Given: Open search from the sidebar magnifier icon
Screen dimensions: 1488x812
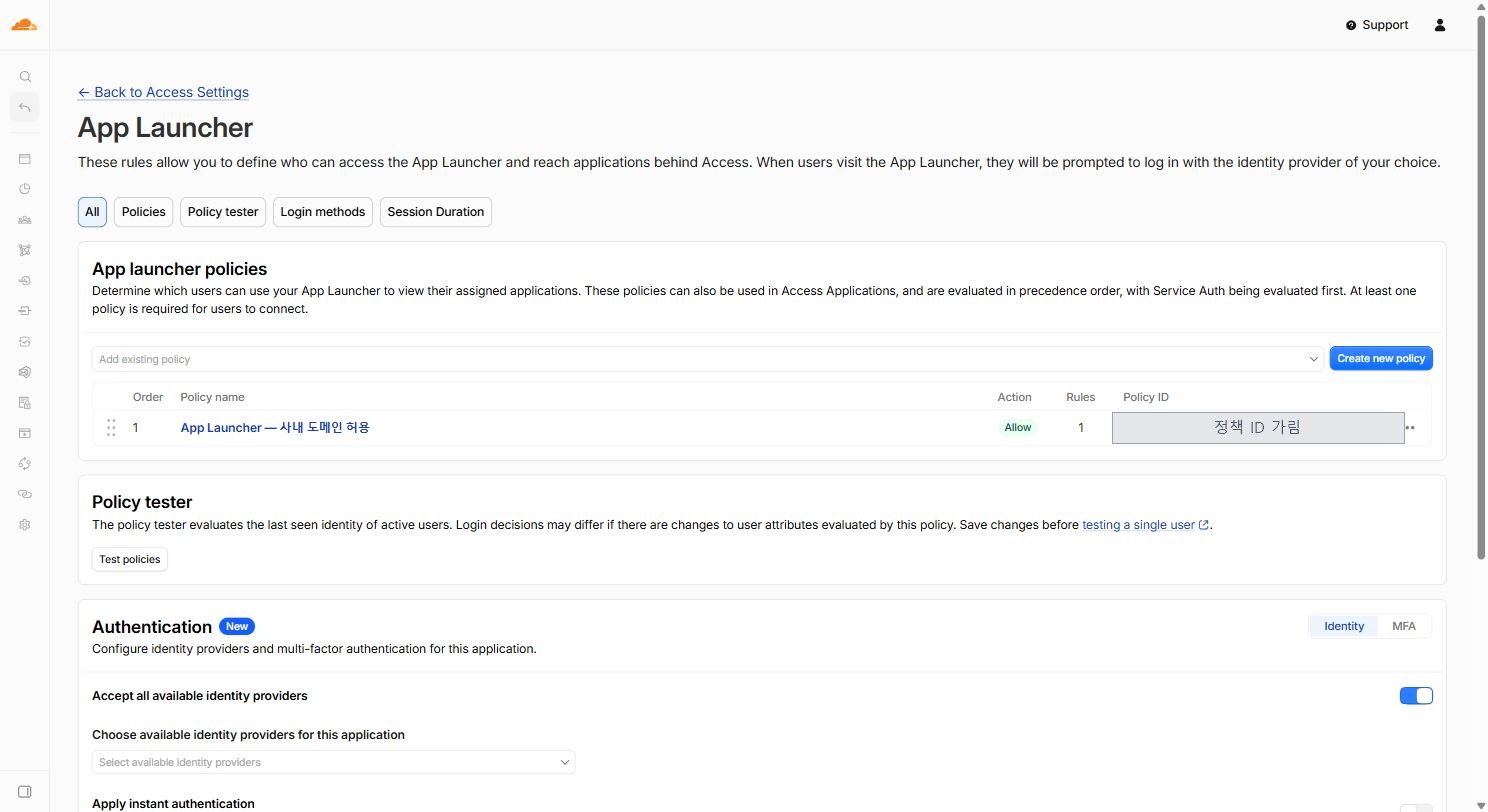Looking at the screenshot, I should (x=25, y=77).
